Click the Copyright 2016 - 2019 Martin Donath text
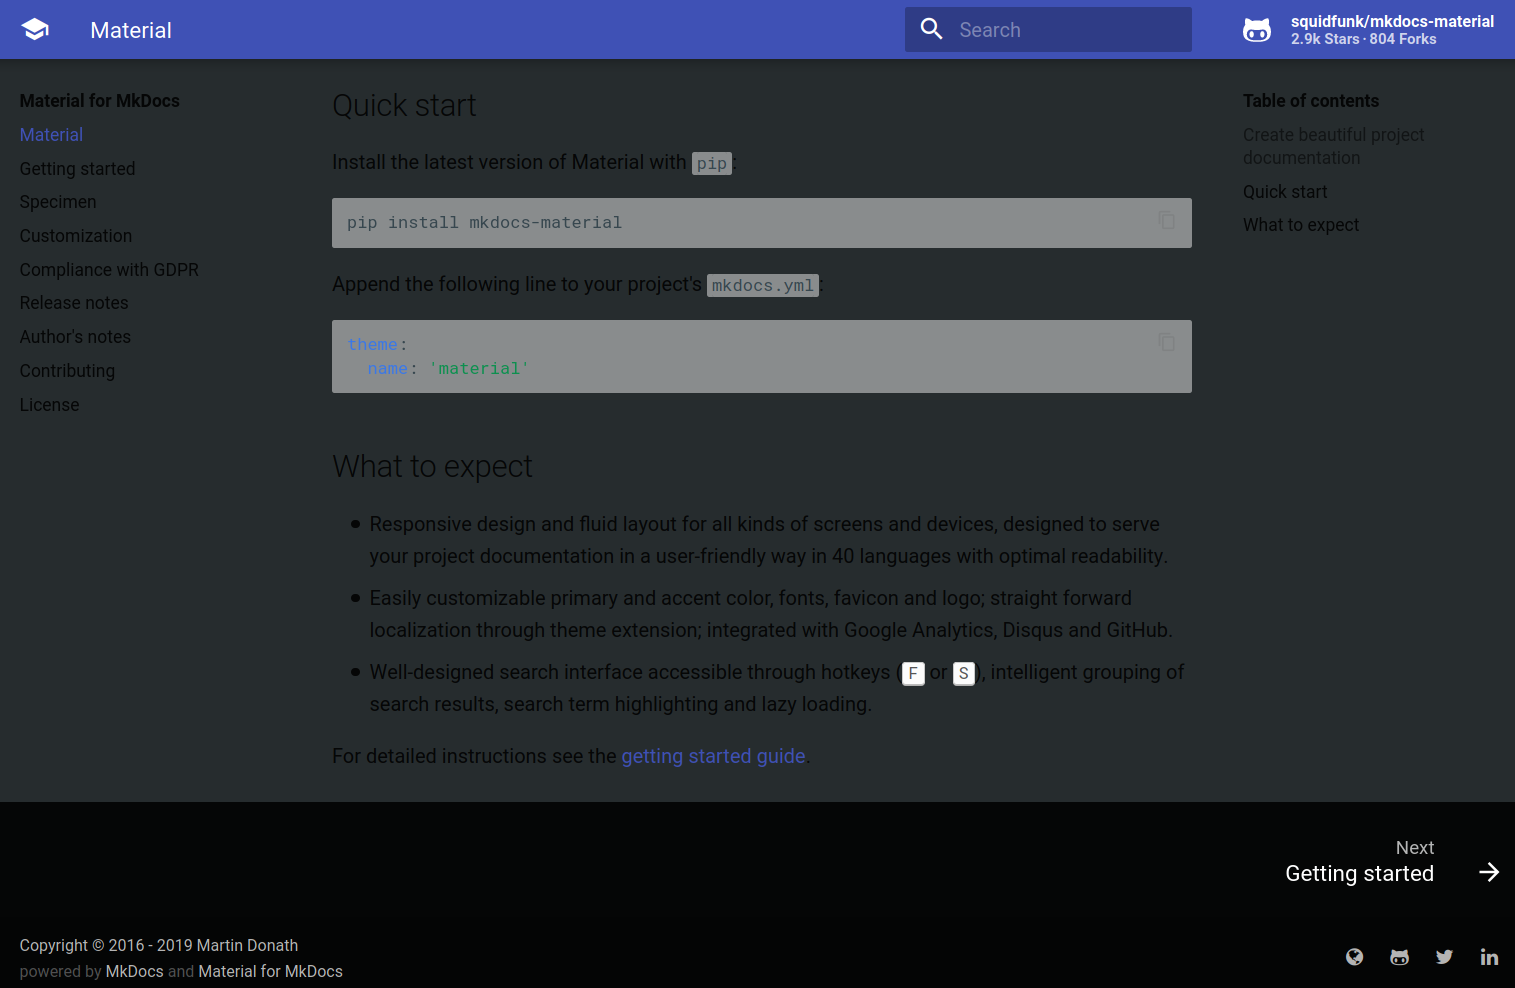This screenshot has width=1515, height=988. (159, 945)
